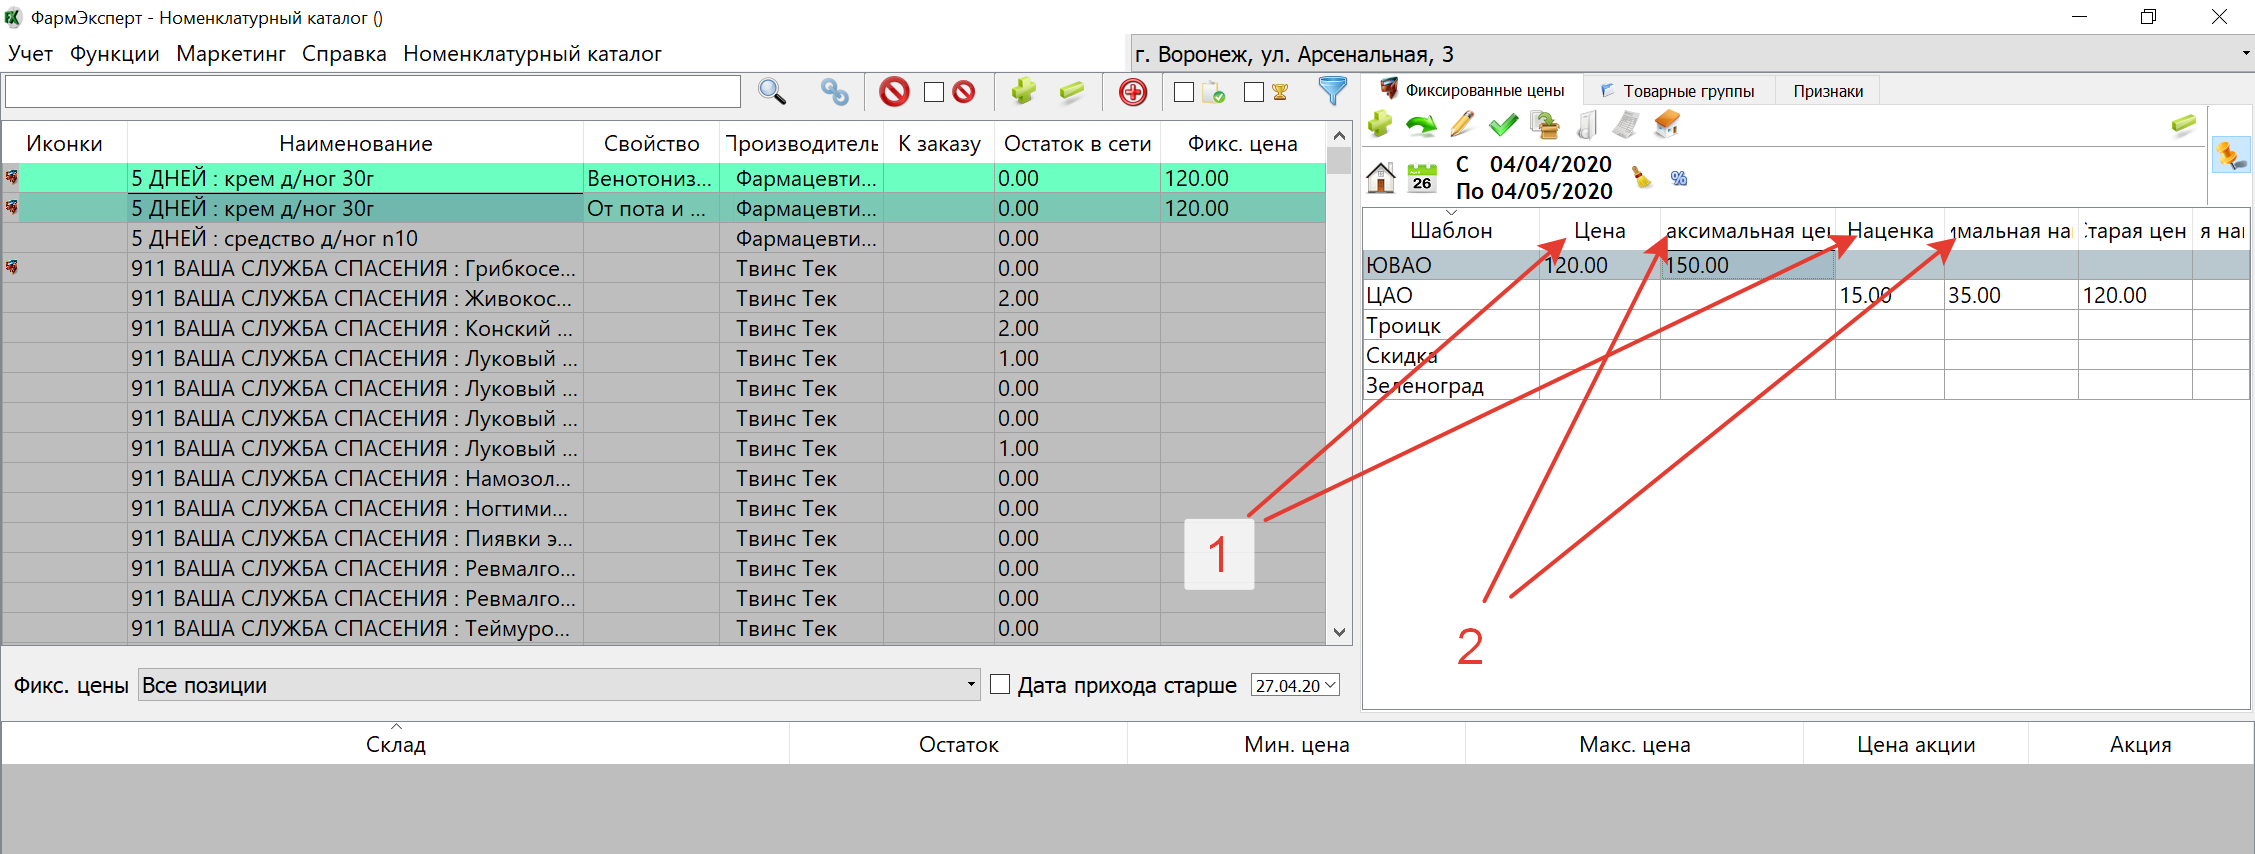Screen dimensions: 2255x854
Task: Click the blue percent icon
Action: coord(1678,178)
